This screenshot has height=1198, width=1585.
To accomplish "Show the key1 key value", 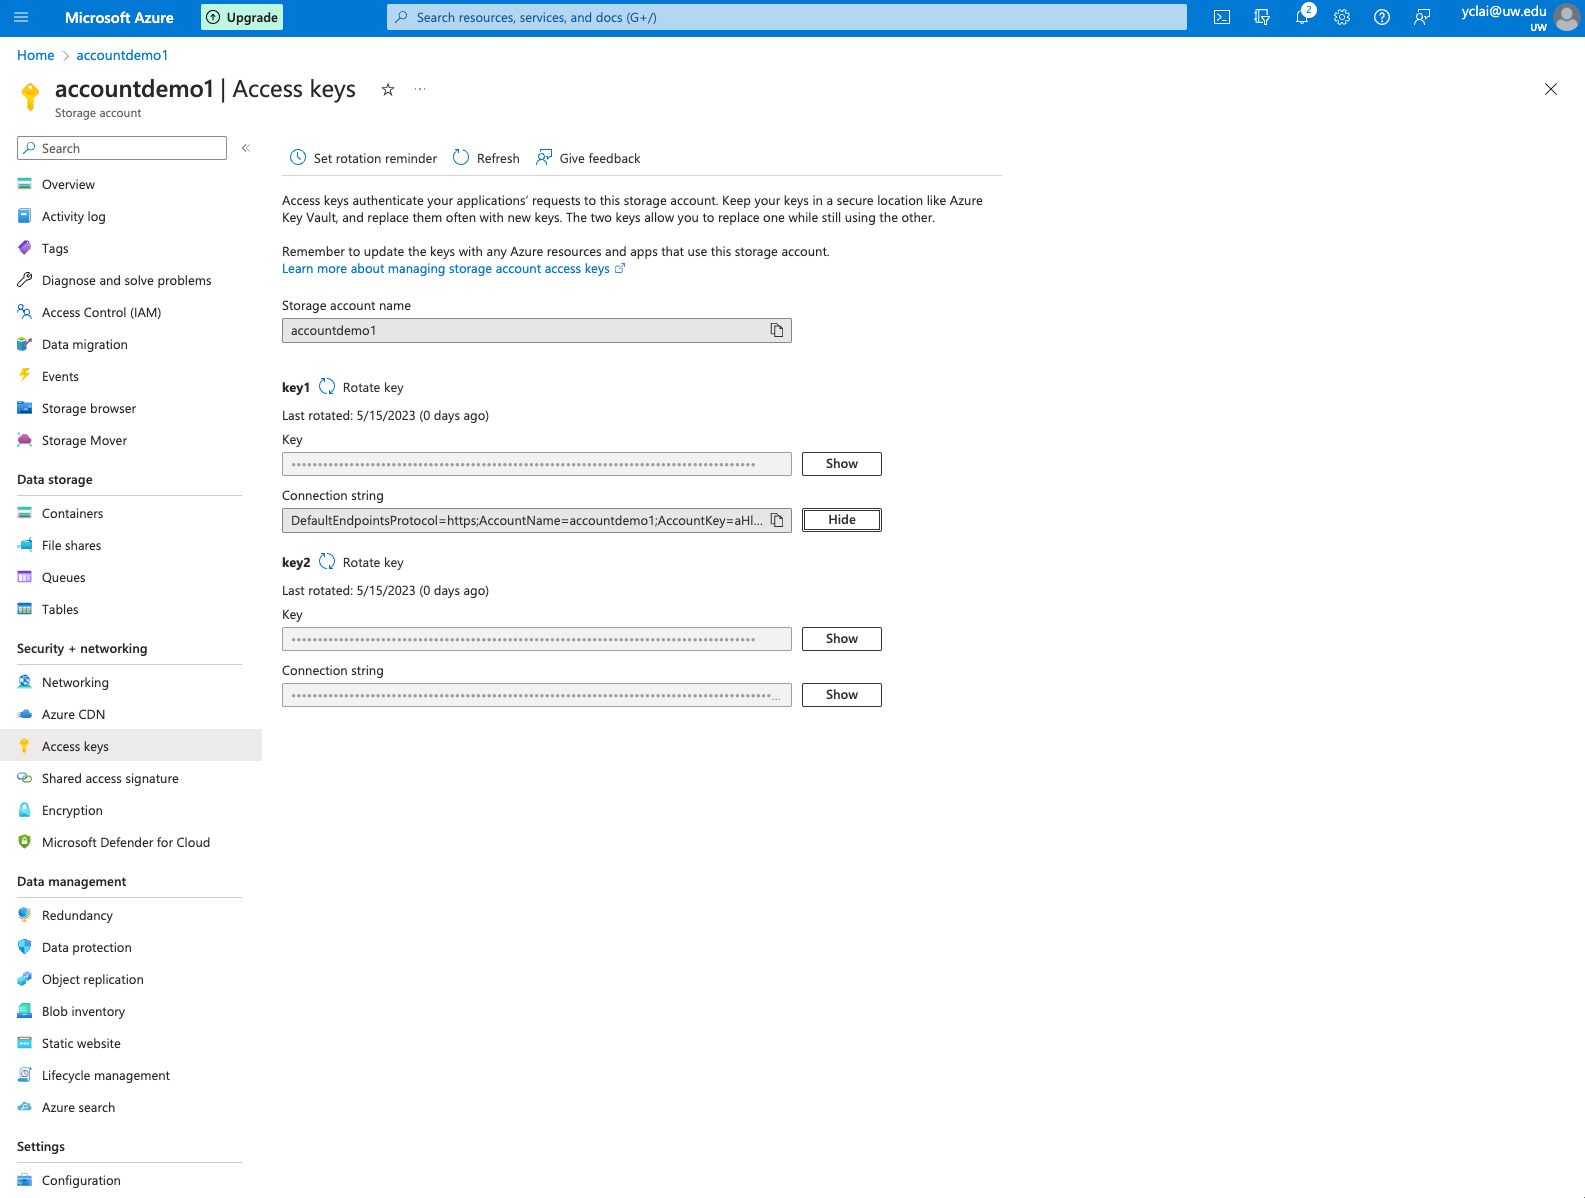I will point(842,464).
